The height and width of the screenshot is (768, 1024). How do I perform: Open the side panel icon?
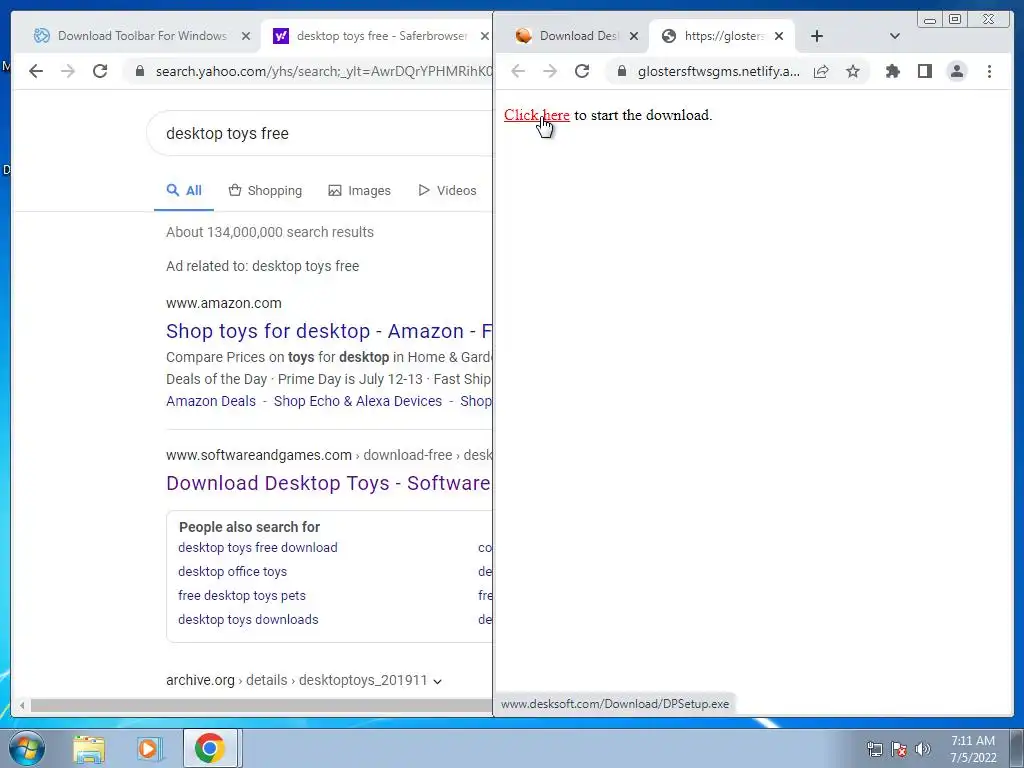coord(925,71)
